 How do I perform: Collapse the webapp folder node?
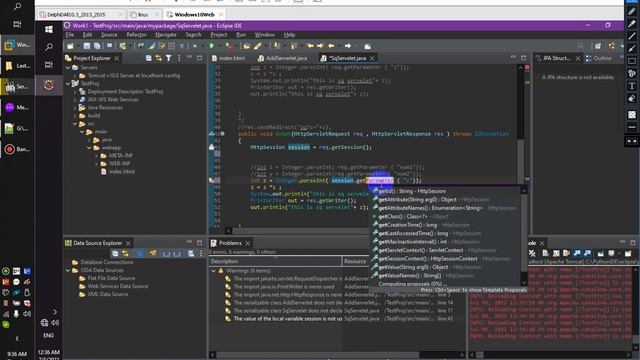pyautogui.click(x=89, y=148)
